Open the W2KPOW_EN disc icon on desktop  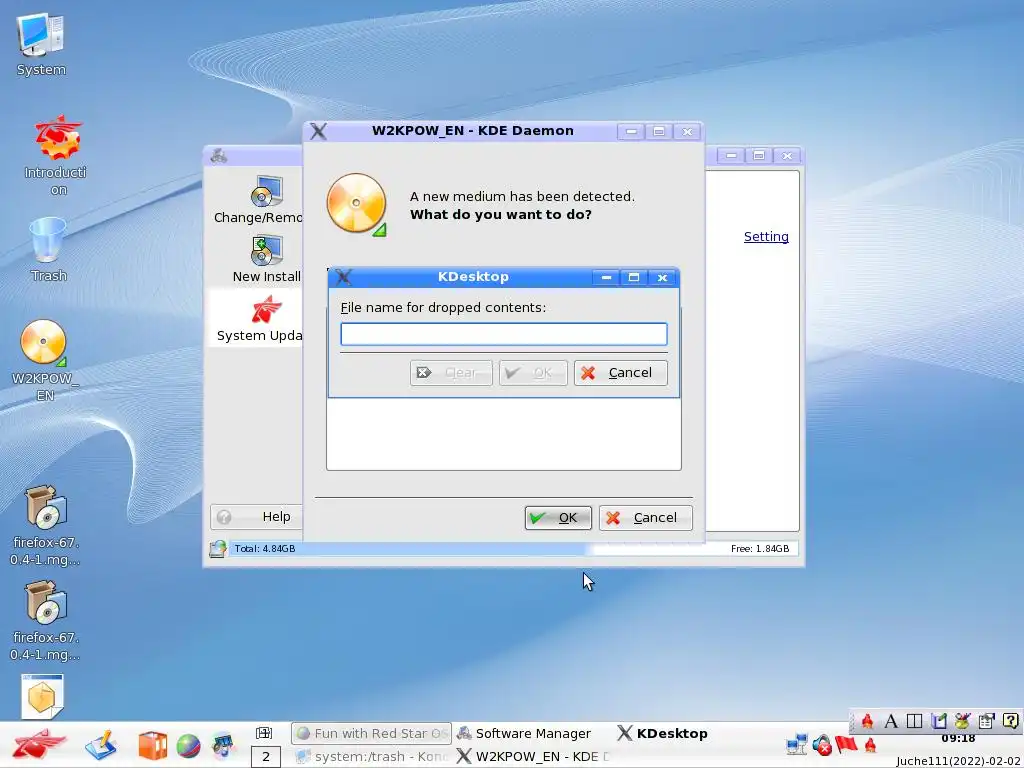point(44,360)
